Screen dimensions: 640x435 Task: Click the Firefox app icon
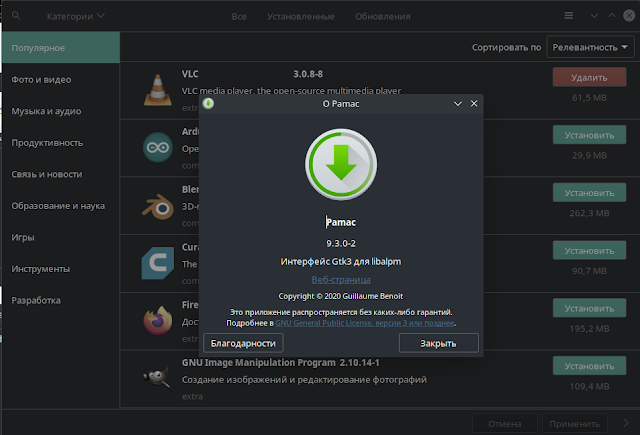coord(158,320)
